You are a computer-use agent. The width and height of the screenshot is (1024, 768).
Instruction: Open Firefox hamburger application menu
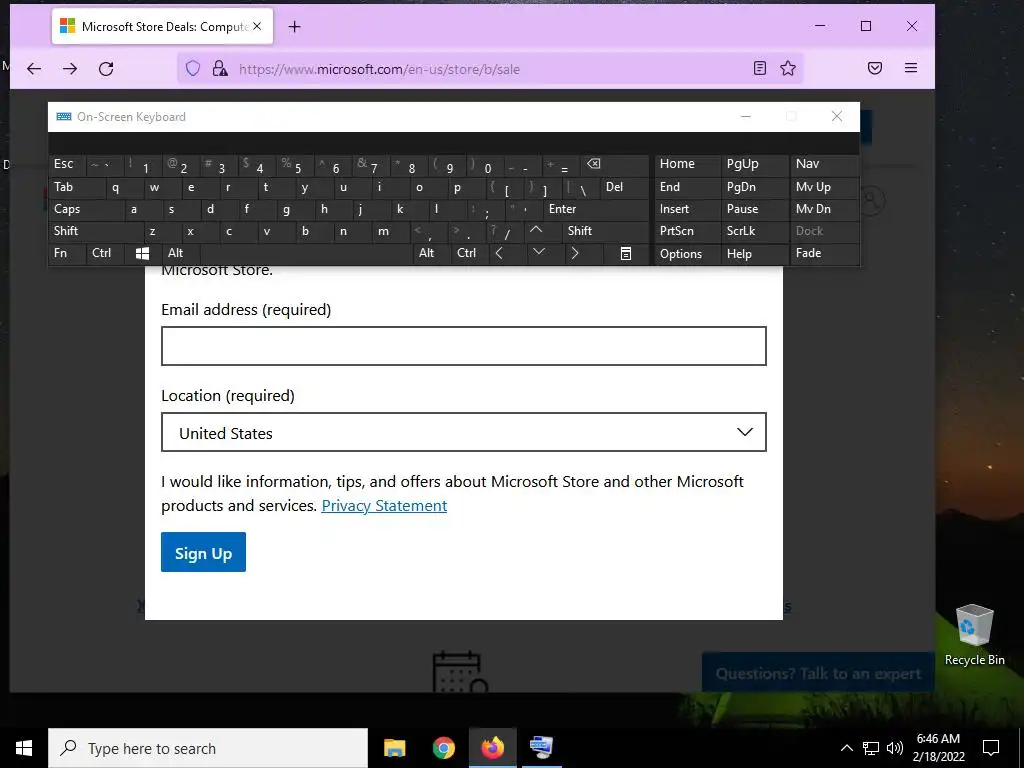tap(911, 68)
